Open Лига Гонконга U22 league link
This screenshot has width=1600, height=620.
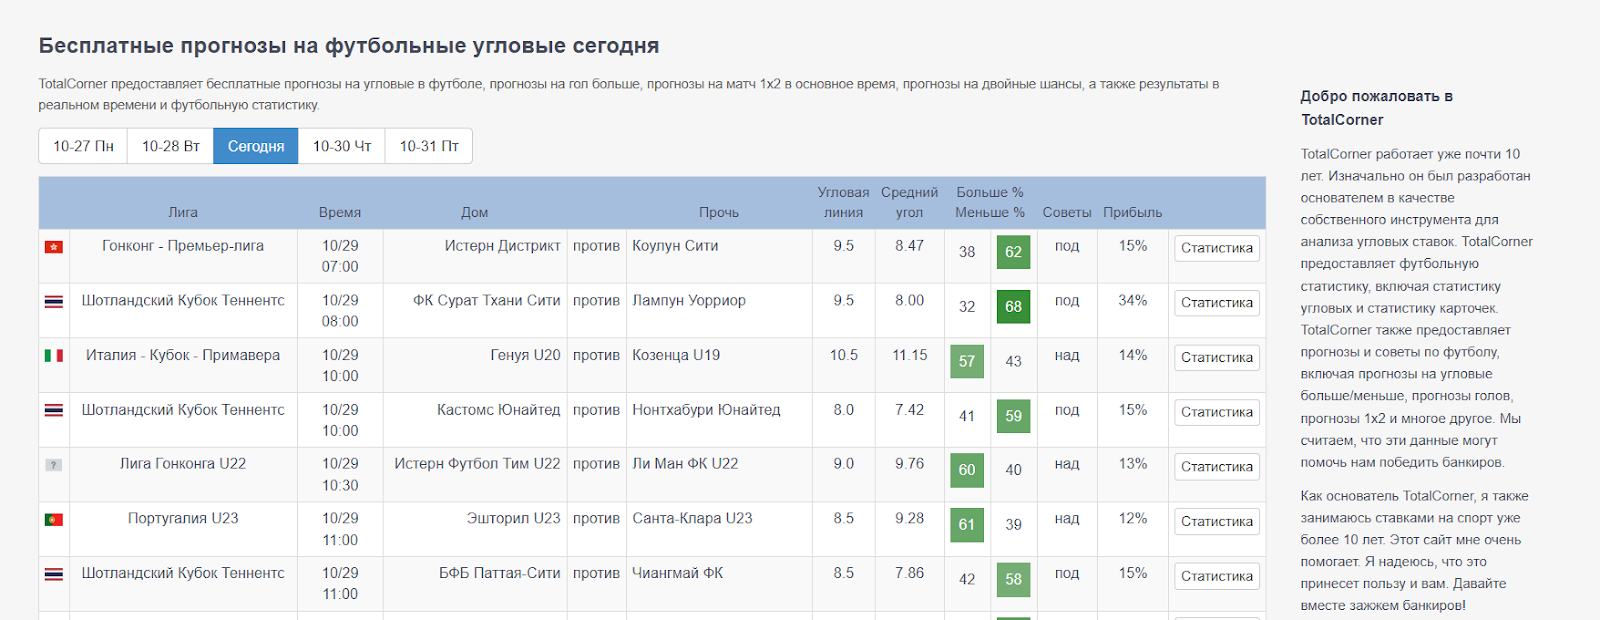point(183,464)
